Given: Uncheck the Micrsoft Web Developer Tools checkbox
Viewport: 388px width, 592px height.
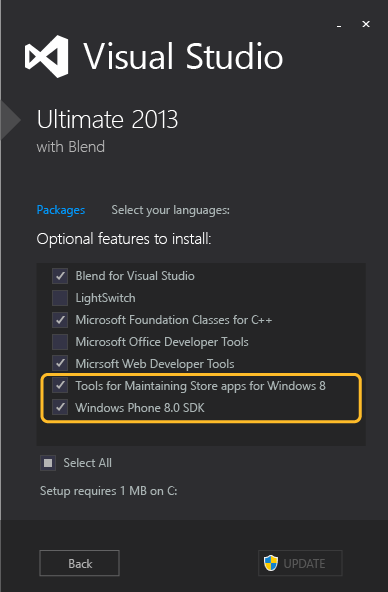Looking at the screenshot, I should click(x=60, y=364).
